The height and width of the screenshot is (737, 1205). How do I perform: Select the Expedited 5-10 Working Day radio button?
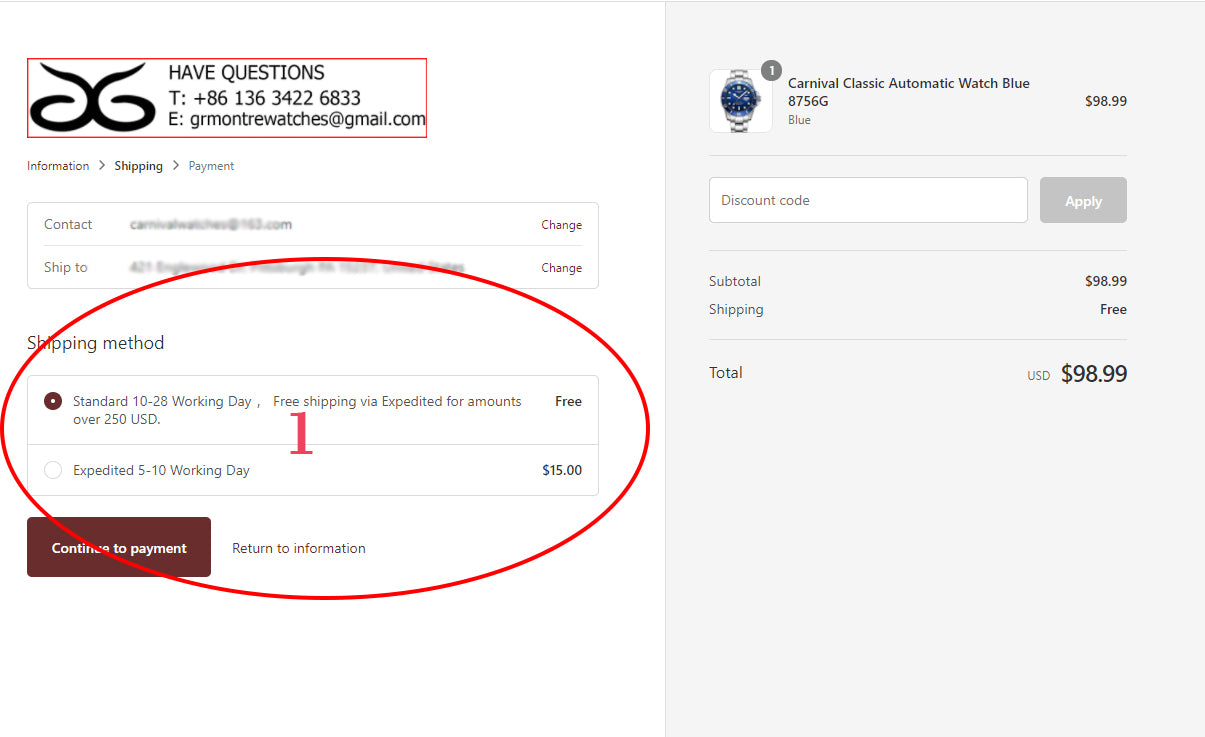point(53,470)
